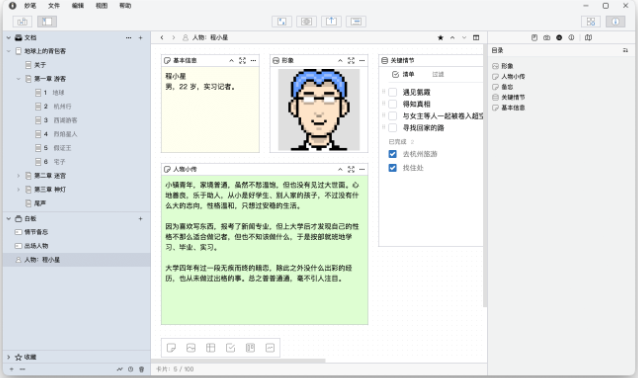
Task: Add a new document with 文档 plus
Action: click(x=140, y=37)
